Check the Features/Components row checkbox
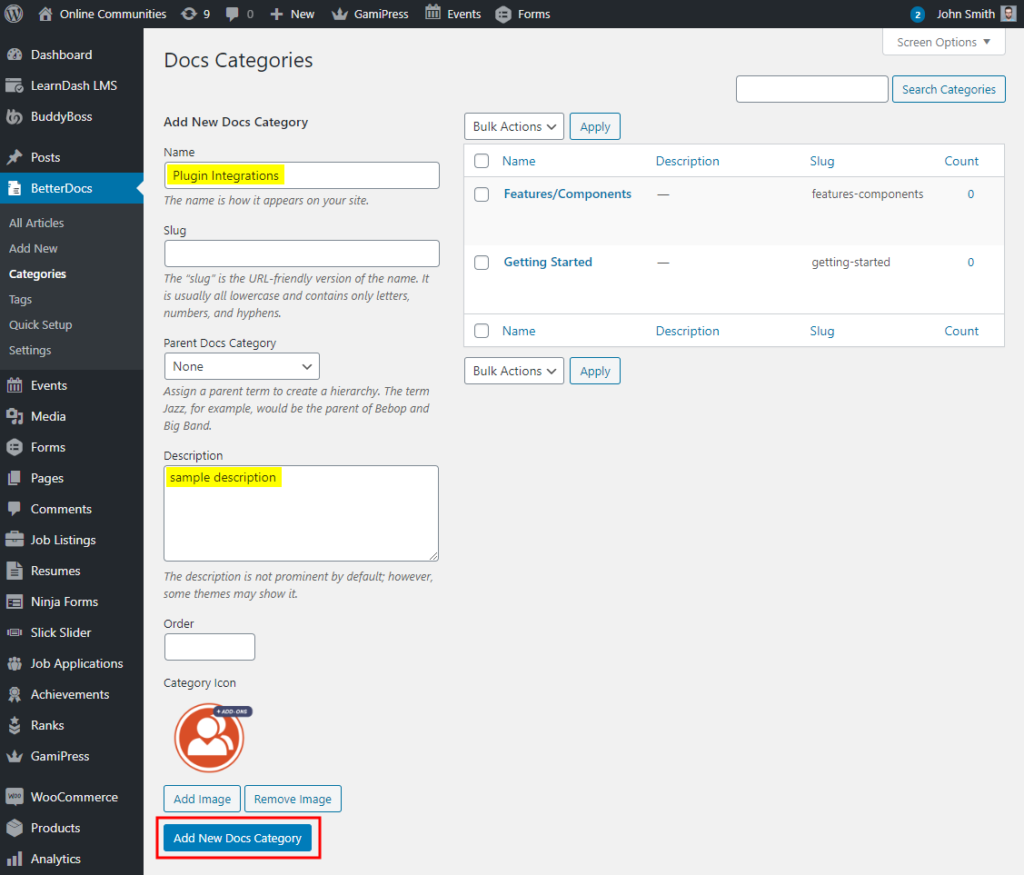 (481, 194)
